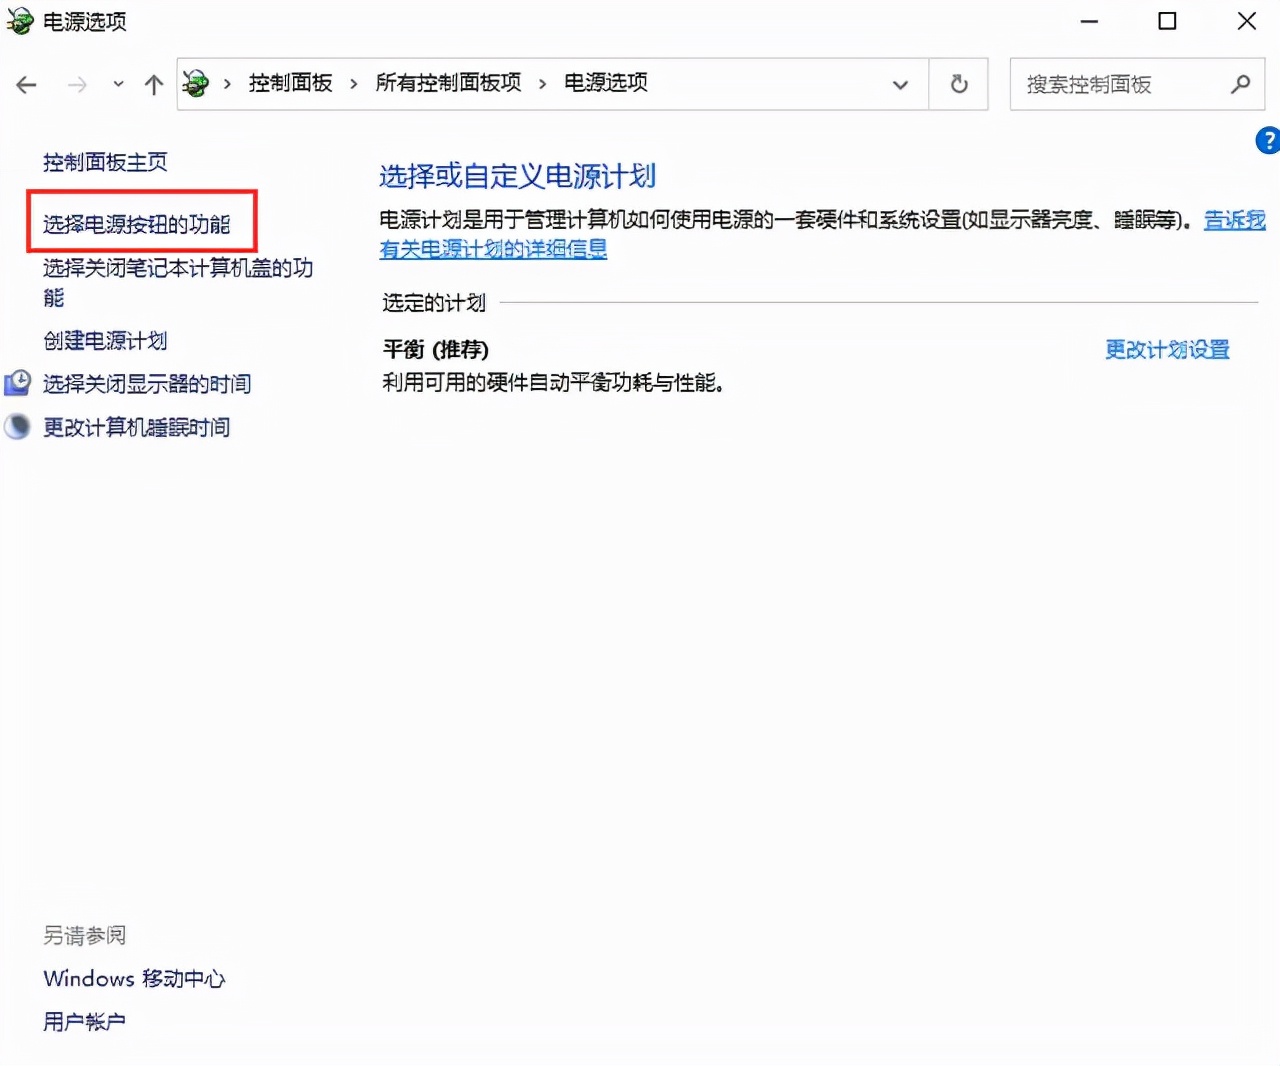
Task: Click the up-one-level arrow icon
Action: pos(153,84)
